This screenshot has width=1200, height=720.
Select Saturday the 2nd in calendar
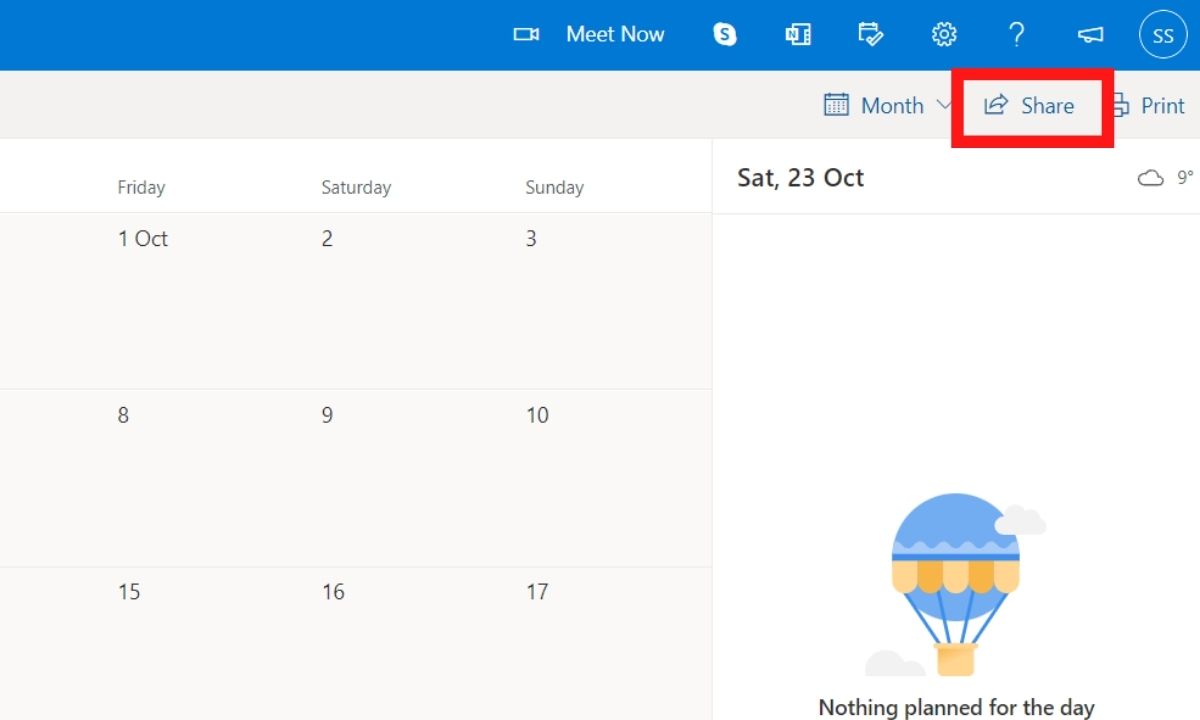coord(405,300)
